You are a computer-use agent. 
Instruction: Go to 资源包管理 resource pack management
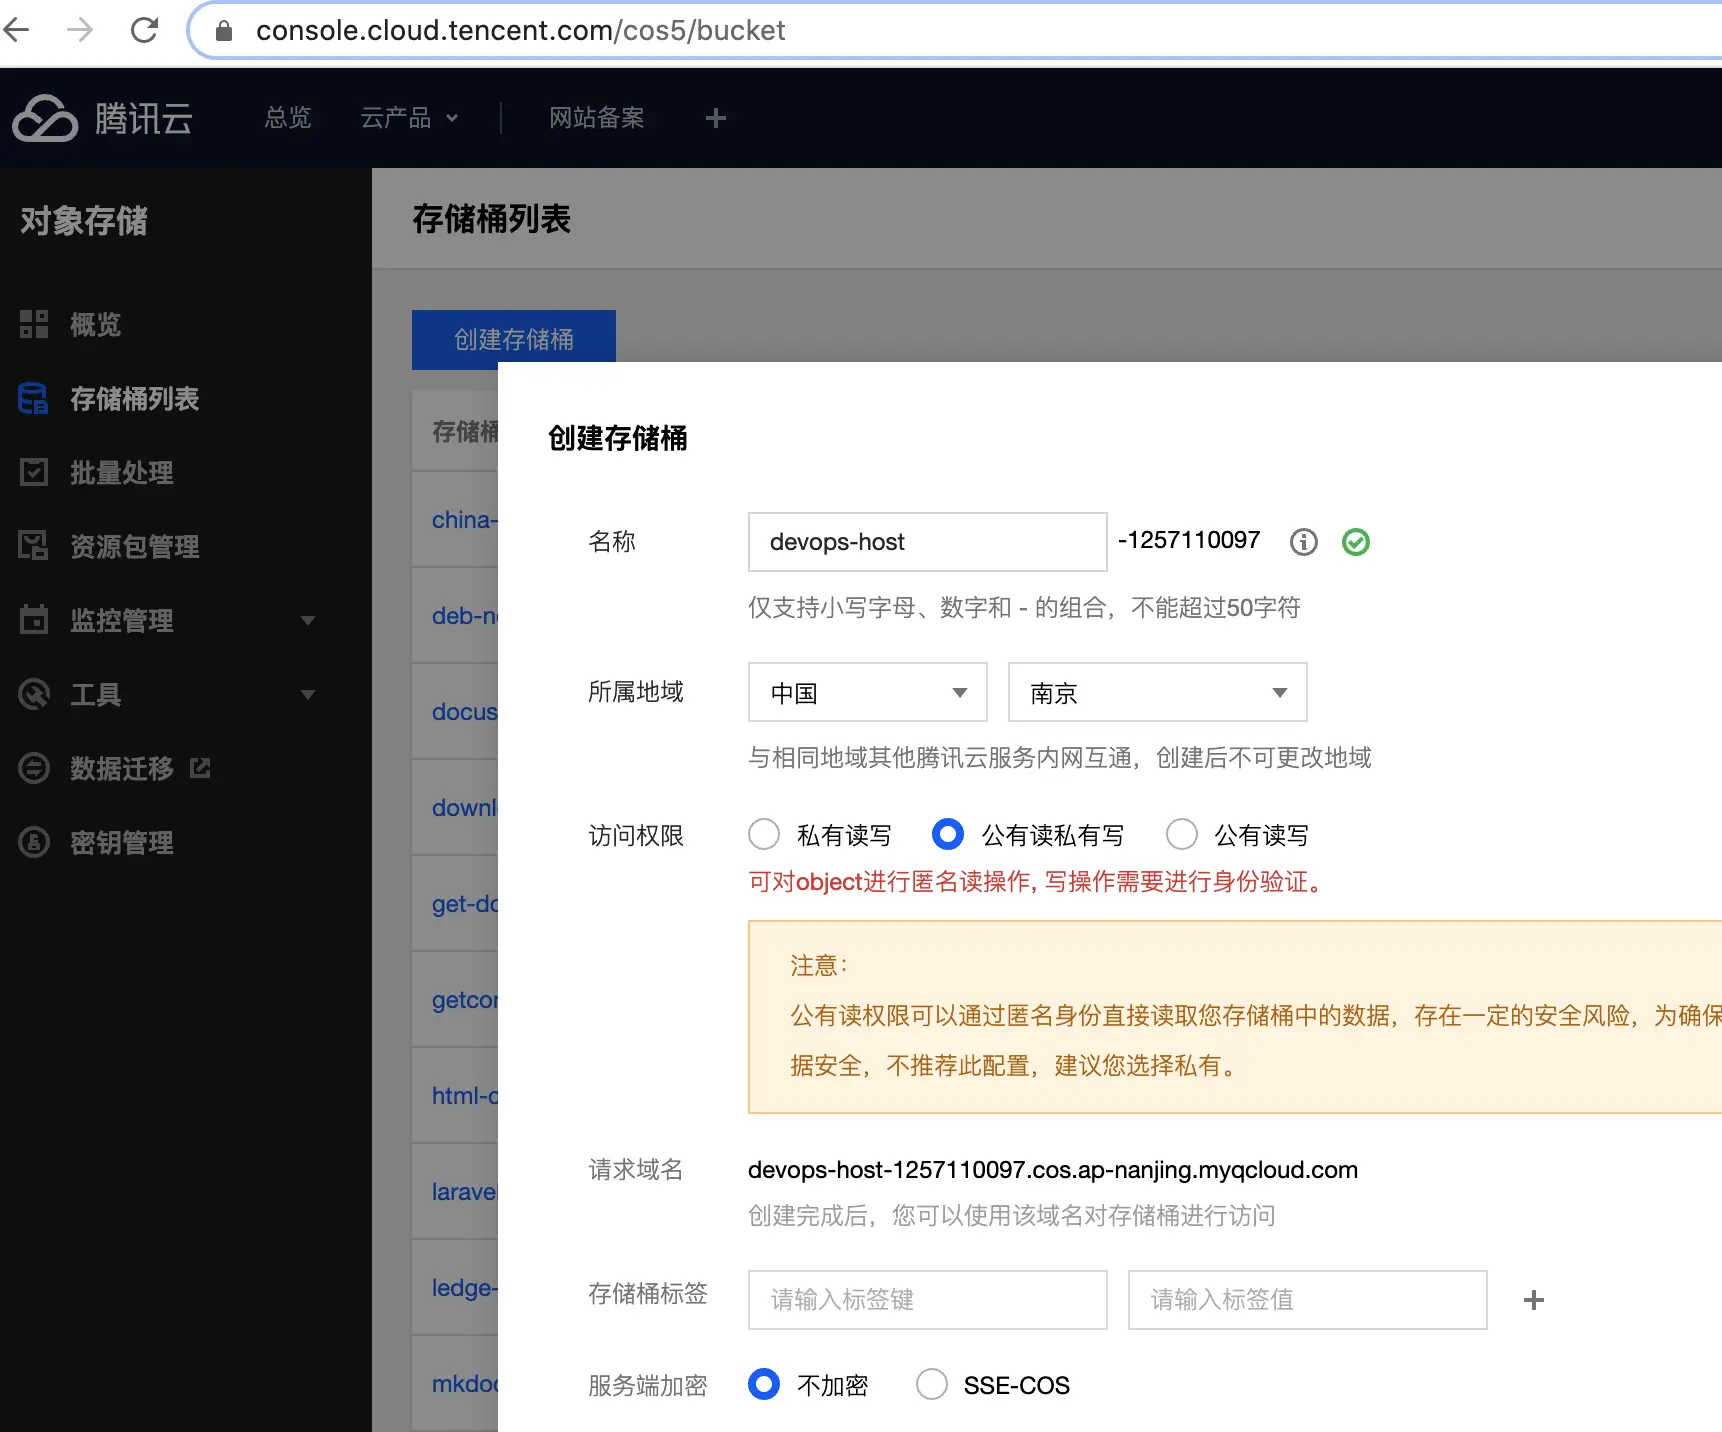pyautogui.click(x=135, y=546)
